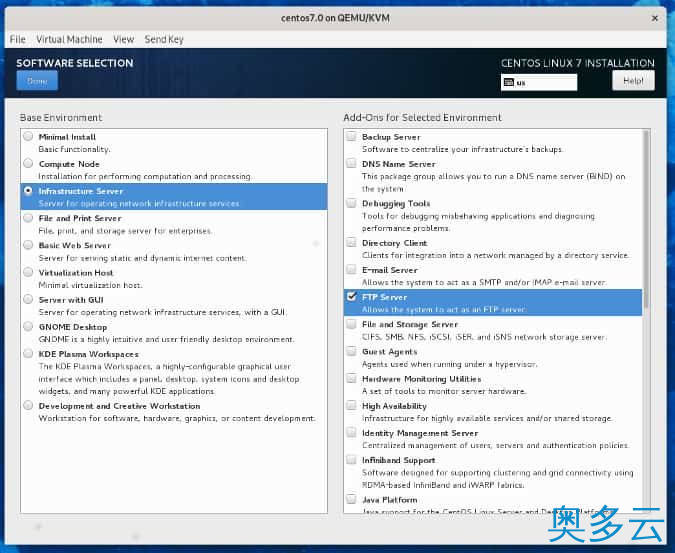Enable the Guest Agents checkbox
The width and height of the screenshot is (675, 553).
tap(352, 351)
